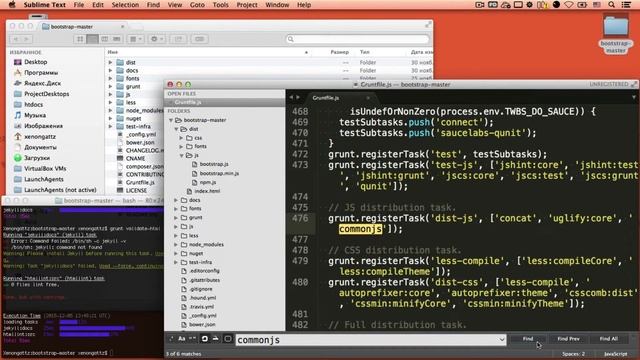Image resolution: width=640 pixels, height=360 pixels.
Task: Go back in the Finder window
Action: [16, 39]
